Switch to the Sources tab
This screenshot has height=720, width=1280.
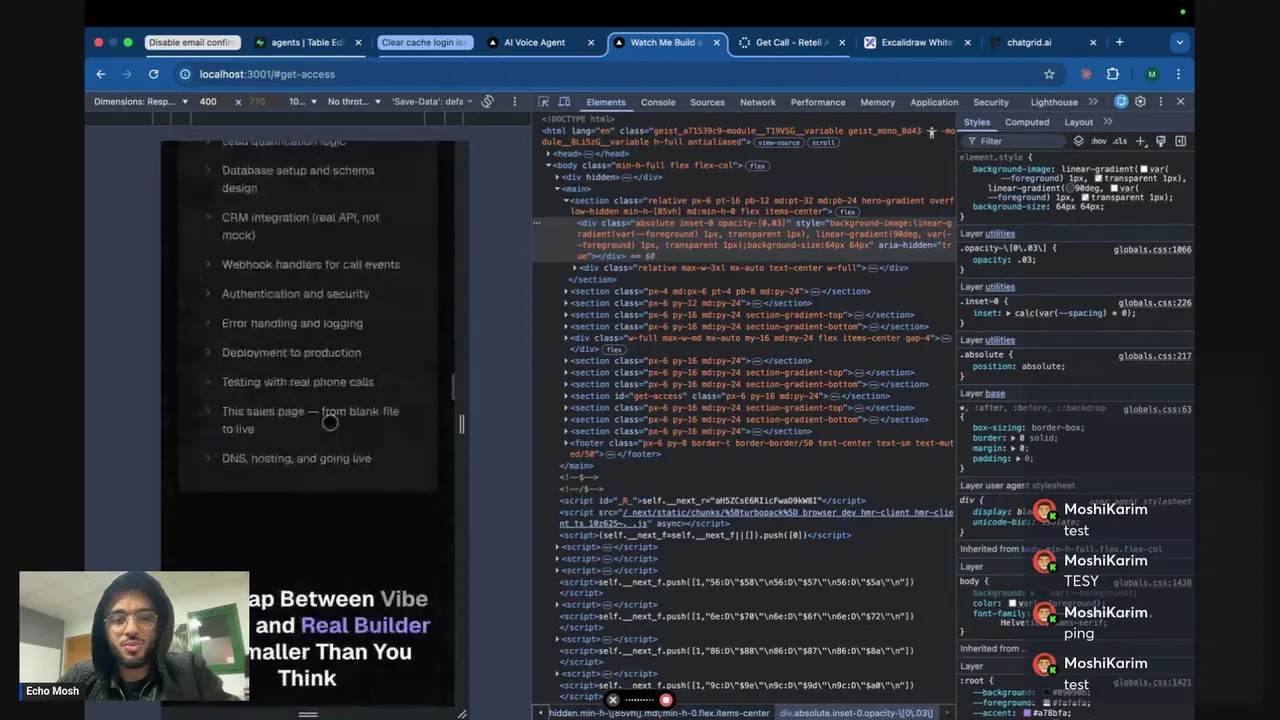(707, 102)
